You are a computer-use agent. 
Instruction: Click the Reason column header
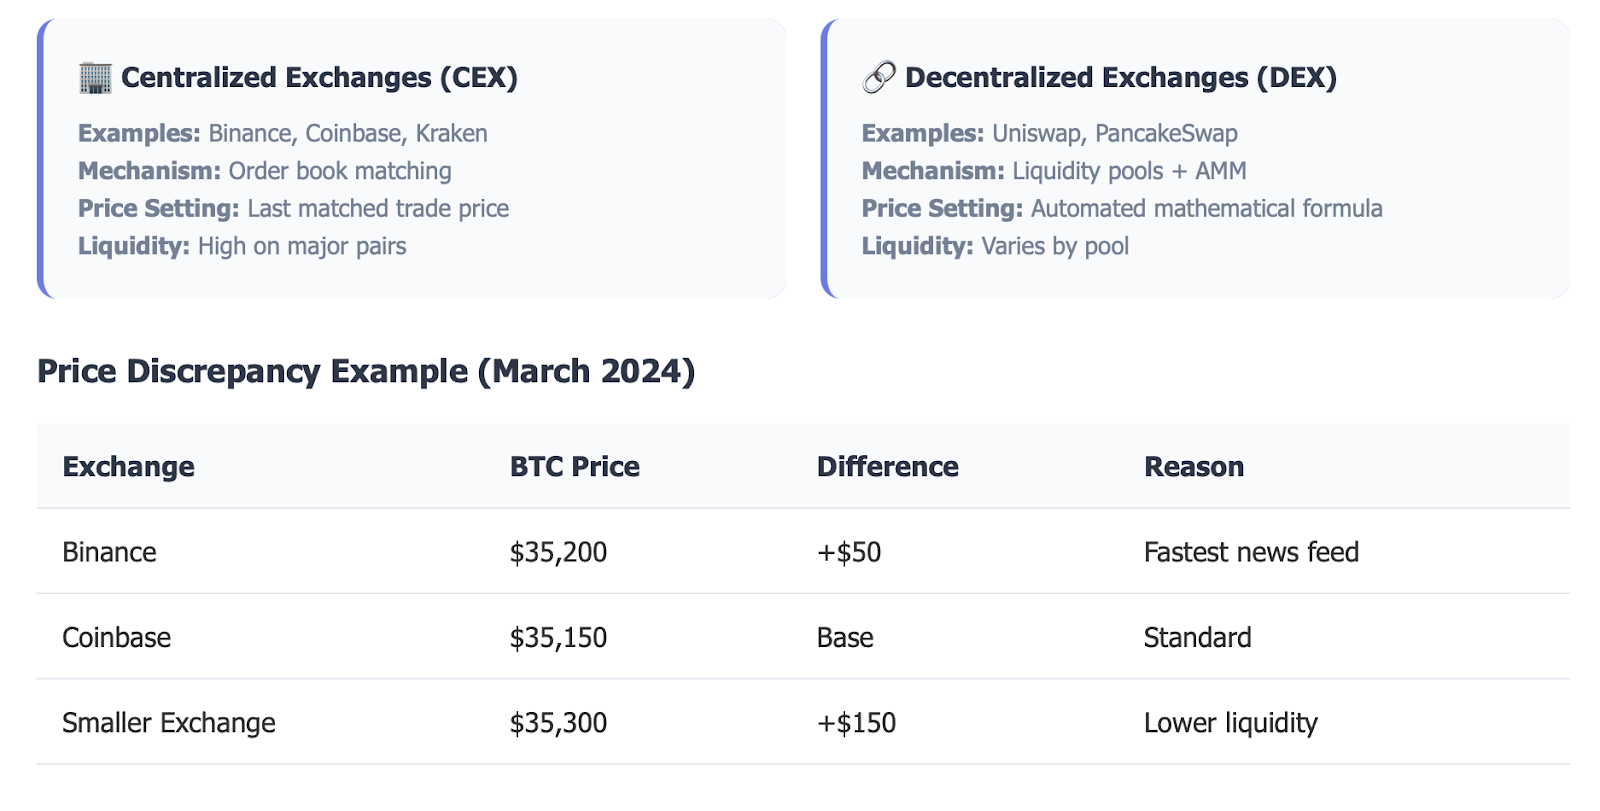point(1193,467)
